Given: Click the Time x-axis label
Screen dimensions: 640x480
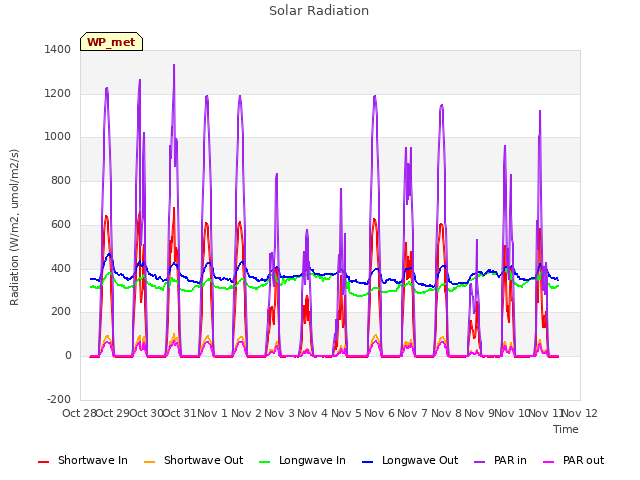Looking at the screenshot, I should pos(566,429).
